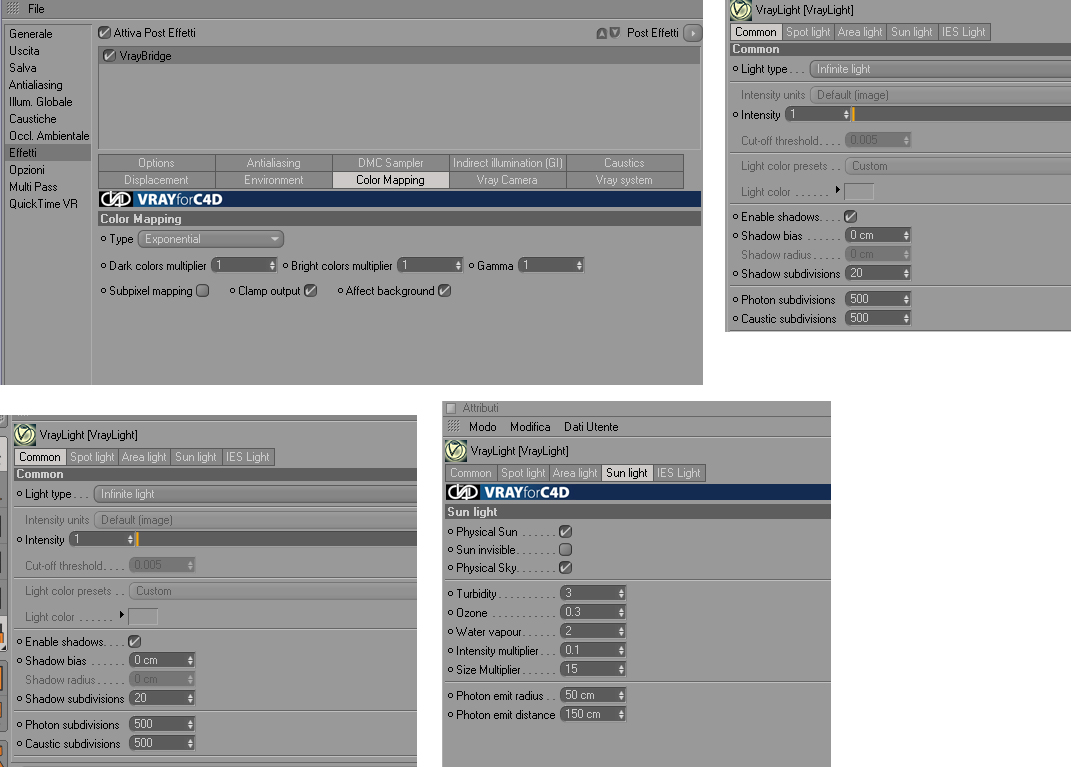The image size is (1071, 767).
Task: Toggle the VrayBridge effect checkbox
Action: pyautogui.click(x=109, y=56)
